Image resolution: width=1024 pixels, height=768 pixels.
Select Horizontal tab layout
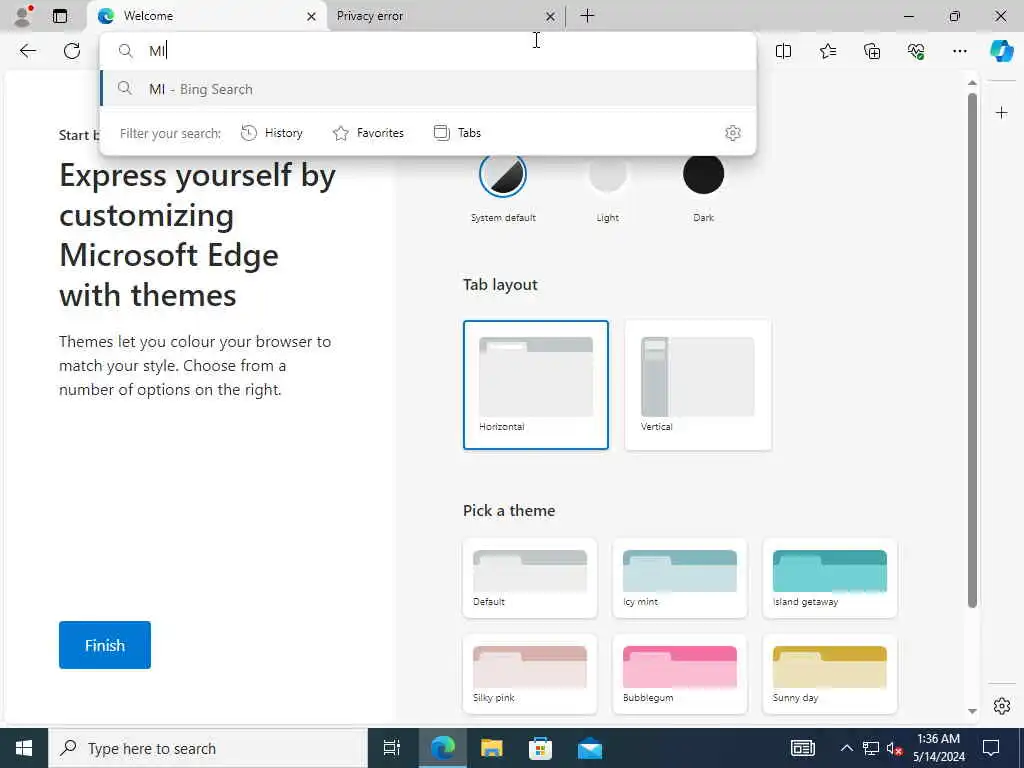(536, 385)
